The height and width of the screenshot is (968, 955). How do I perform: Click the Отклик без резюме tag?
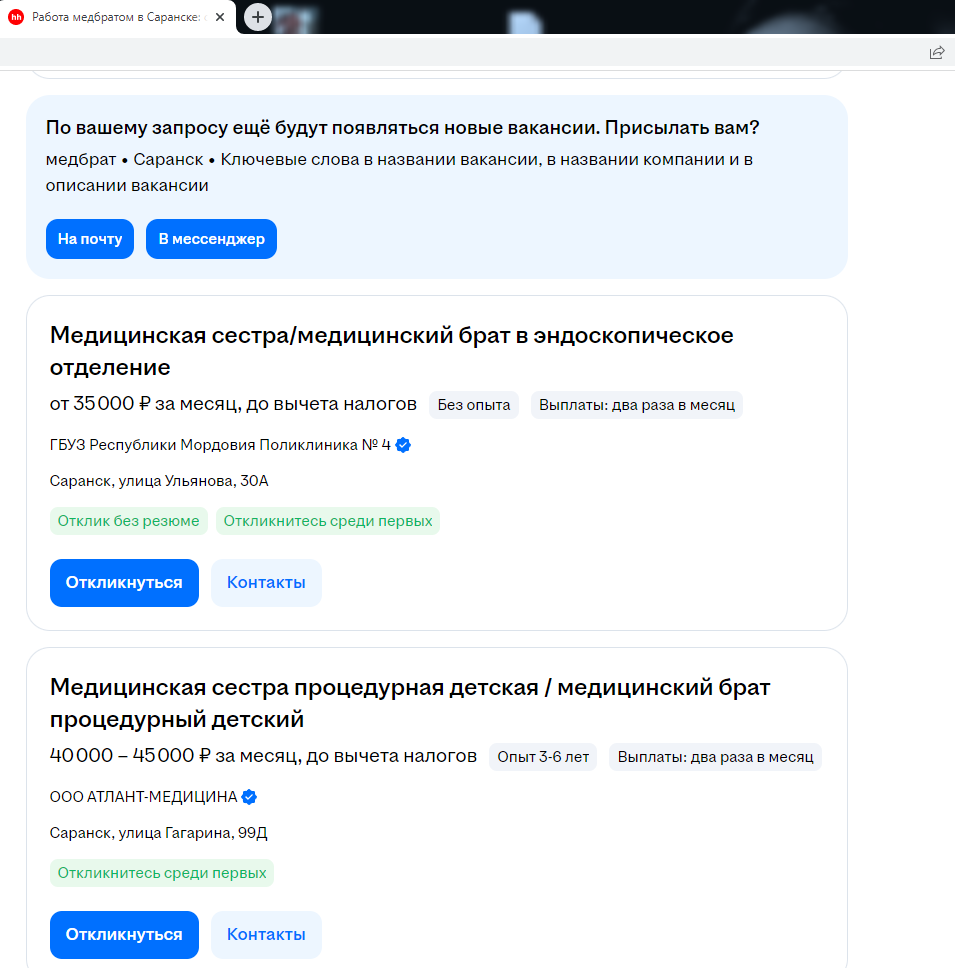tap(128, 521)
